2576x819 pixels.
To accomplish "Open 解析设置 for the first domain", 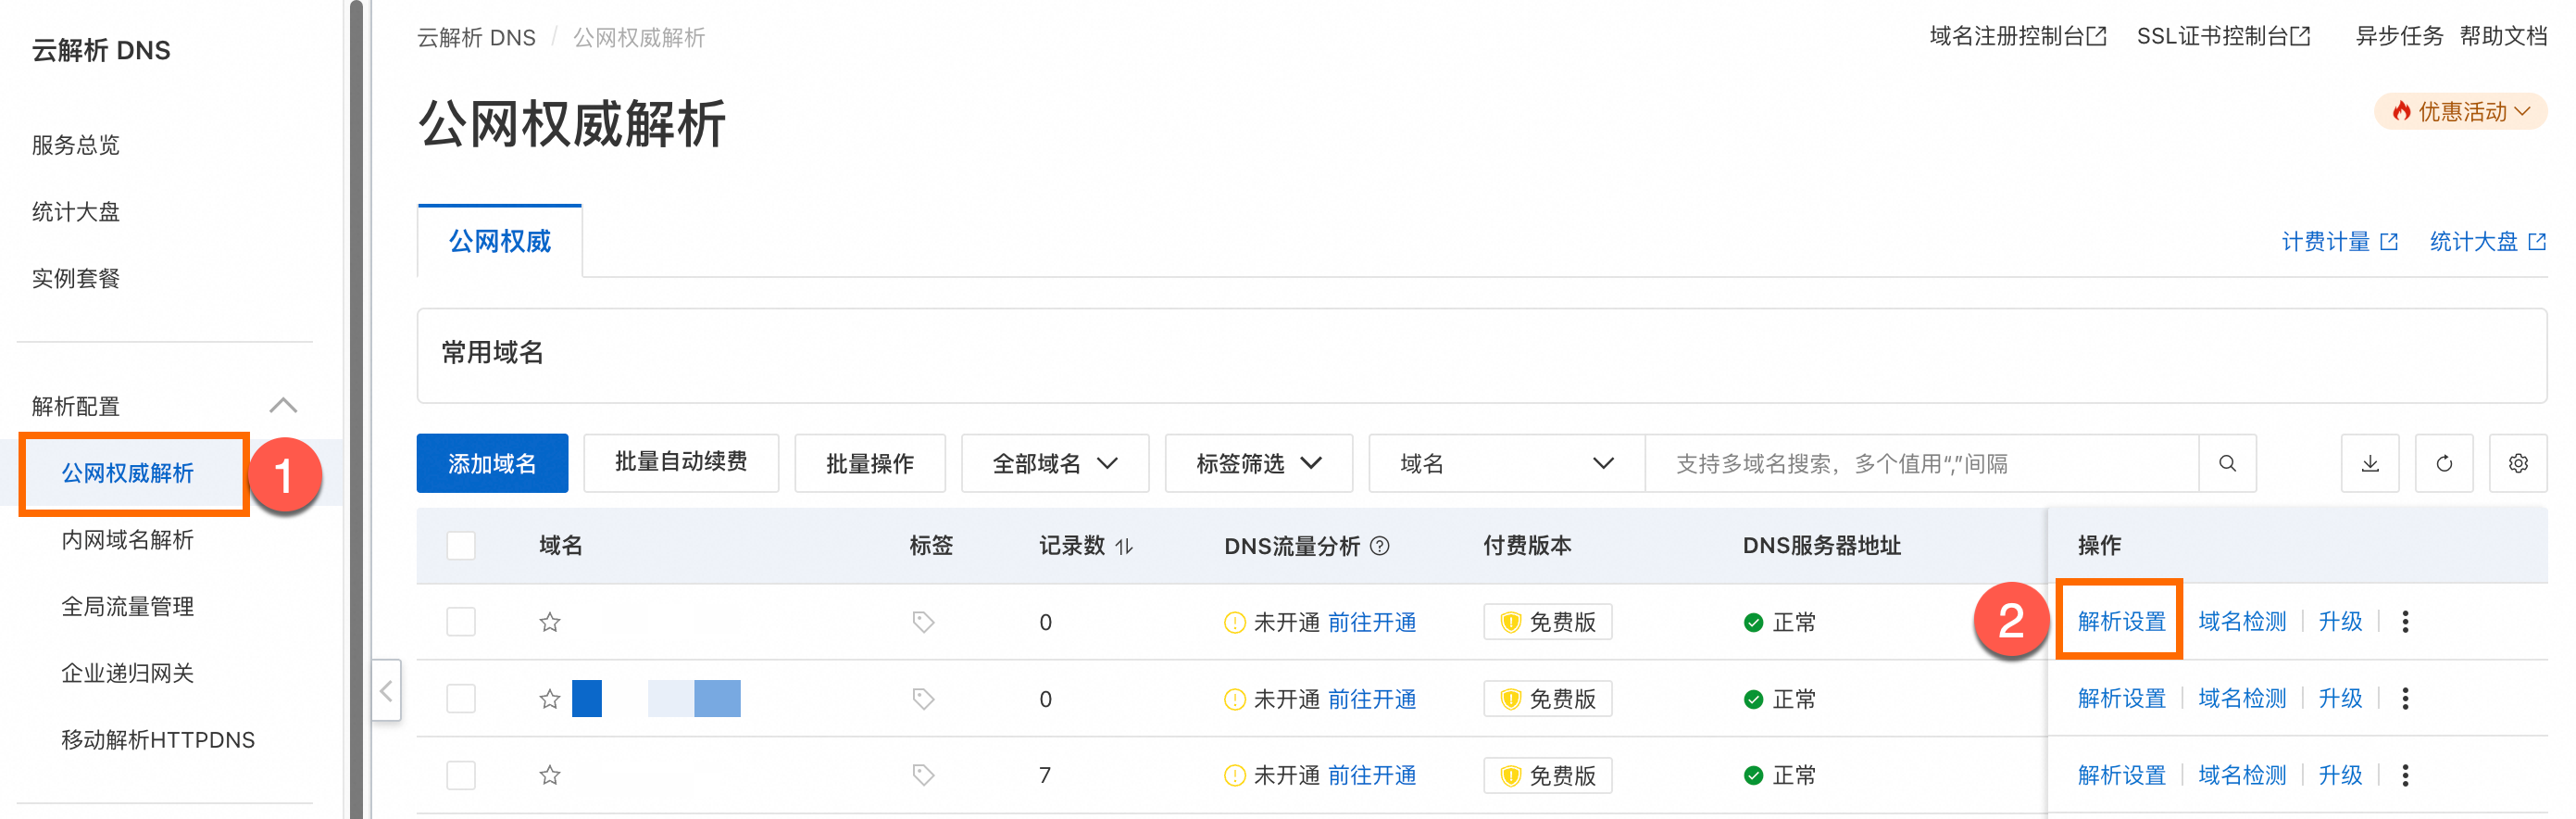I will pyautogui.click(x=2121, y=622).
